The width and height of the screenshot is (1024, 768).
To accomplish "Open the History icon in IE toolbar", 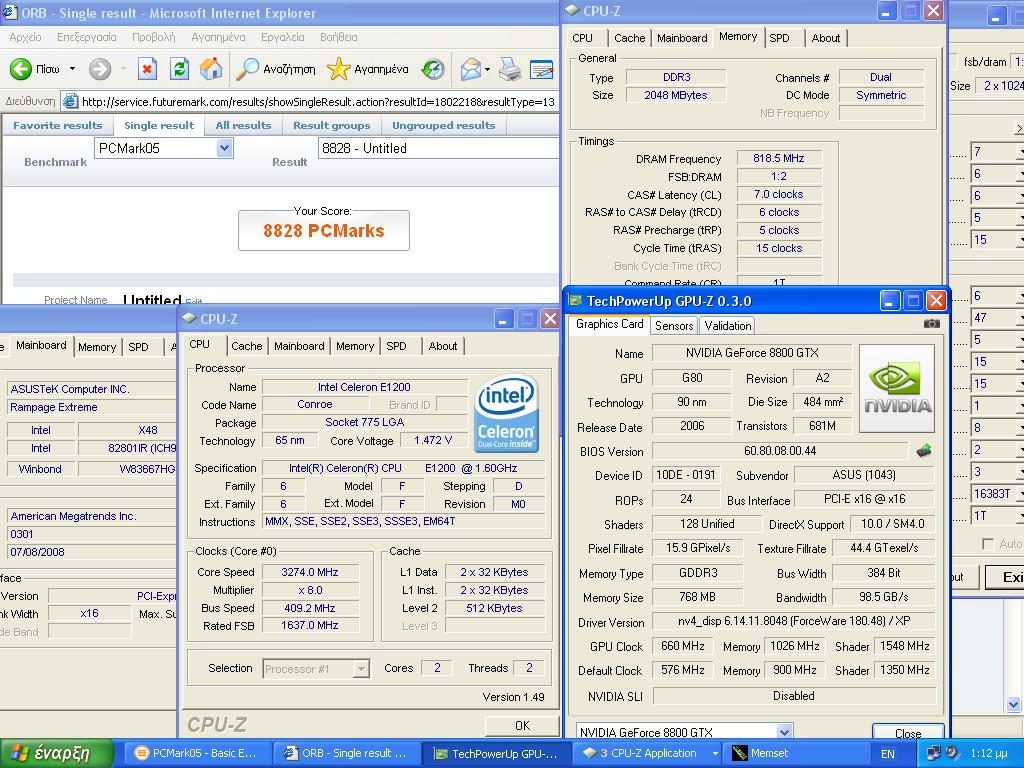I will (433, 69).
